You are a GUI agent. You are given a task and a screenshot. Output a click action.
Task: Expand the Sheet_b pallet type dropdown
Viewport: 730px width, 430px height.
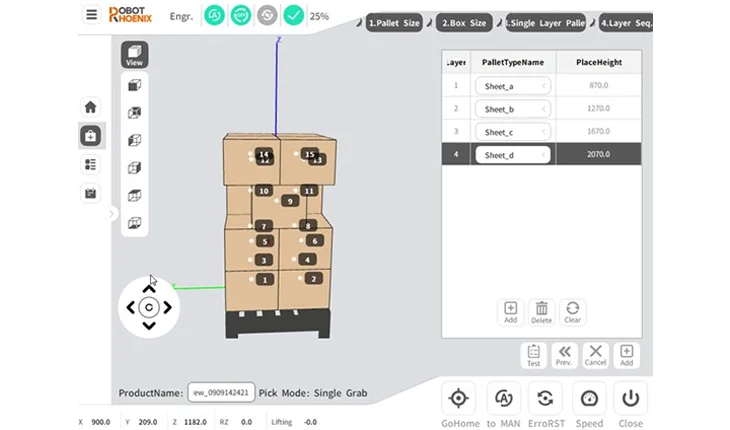click(513, 109)
